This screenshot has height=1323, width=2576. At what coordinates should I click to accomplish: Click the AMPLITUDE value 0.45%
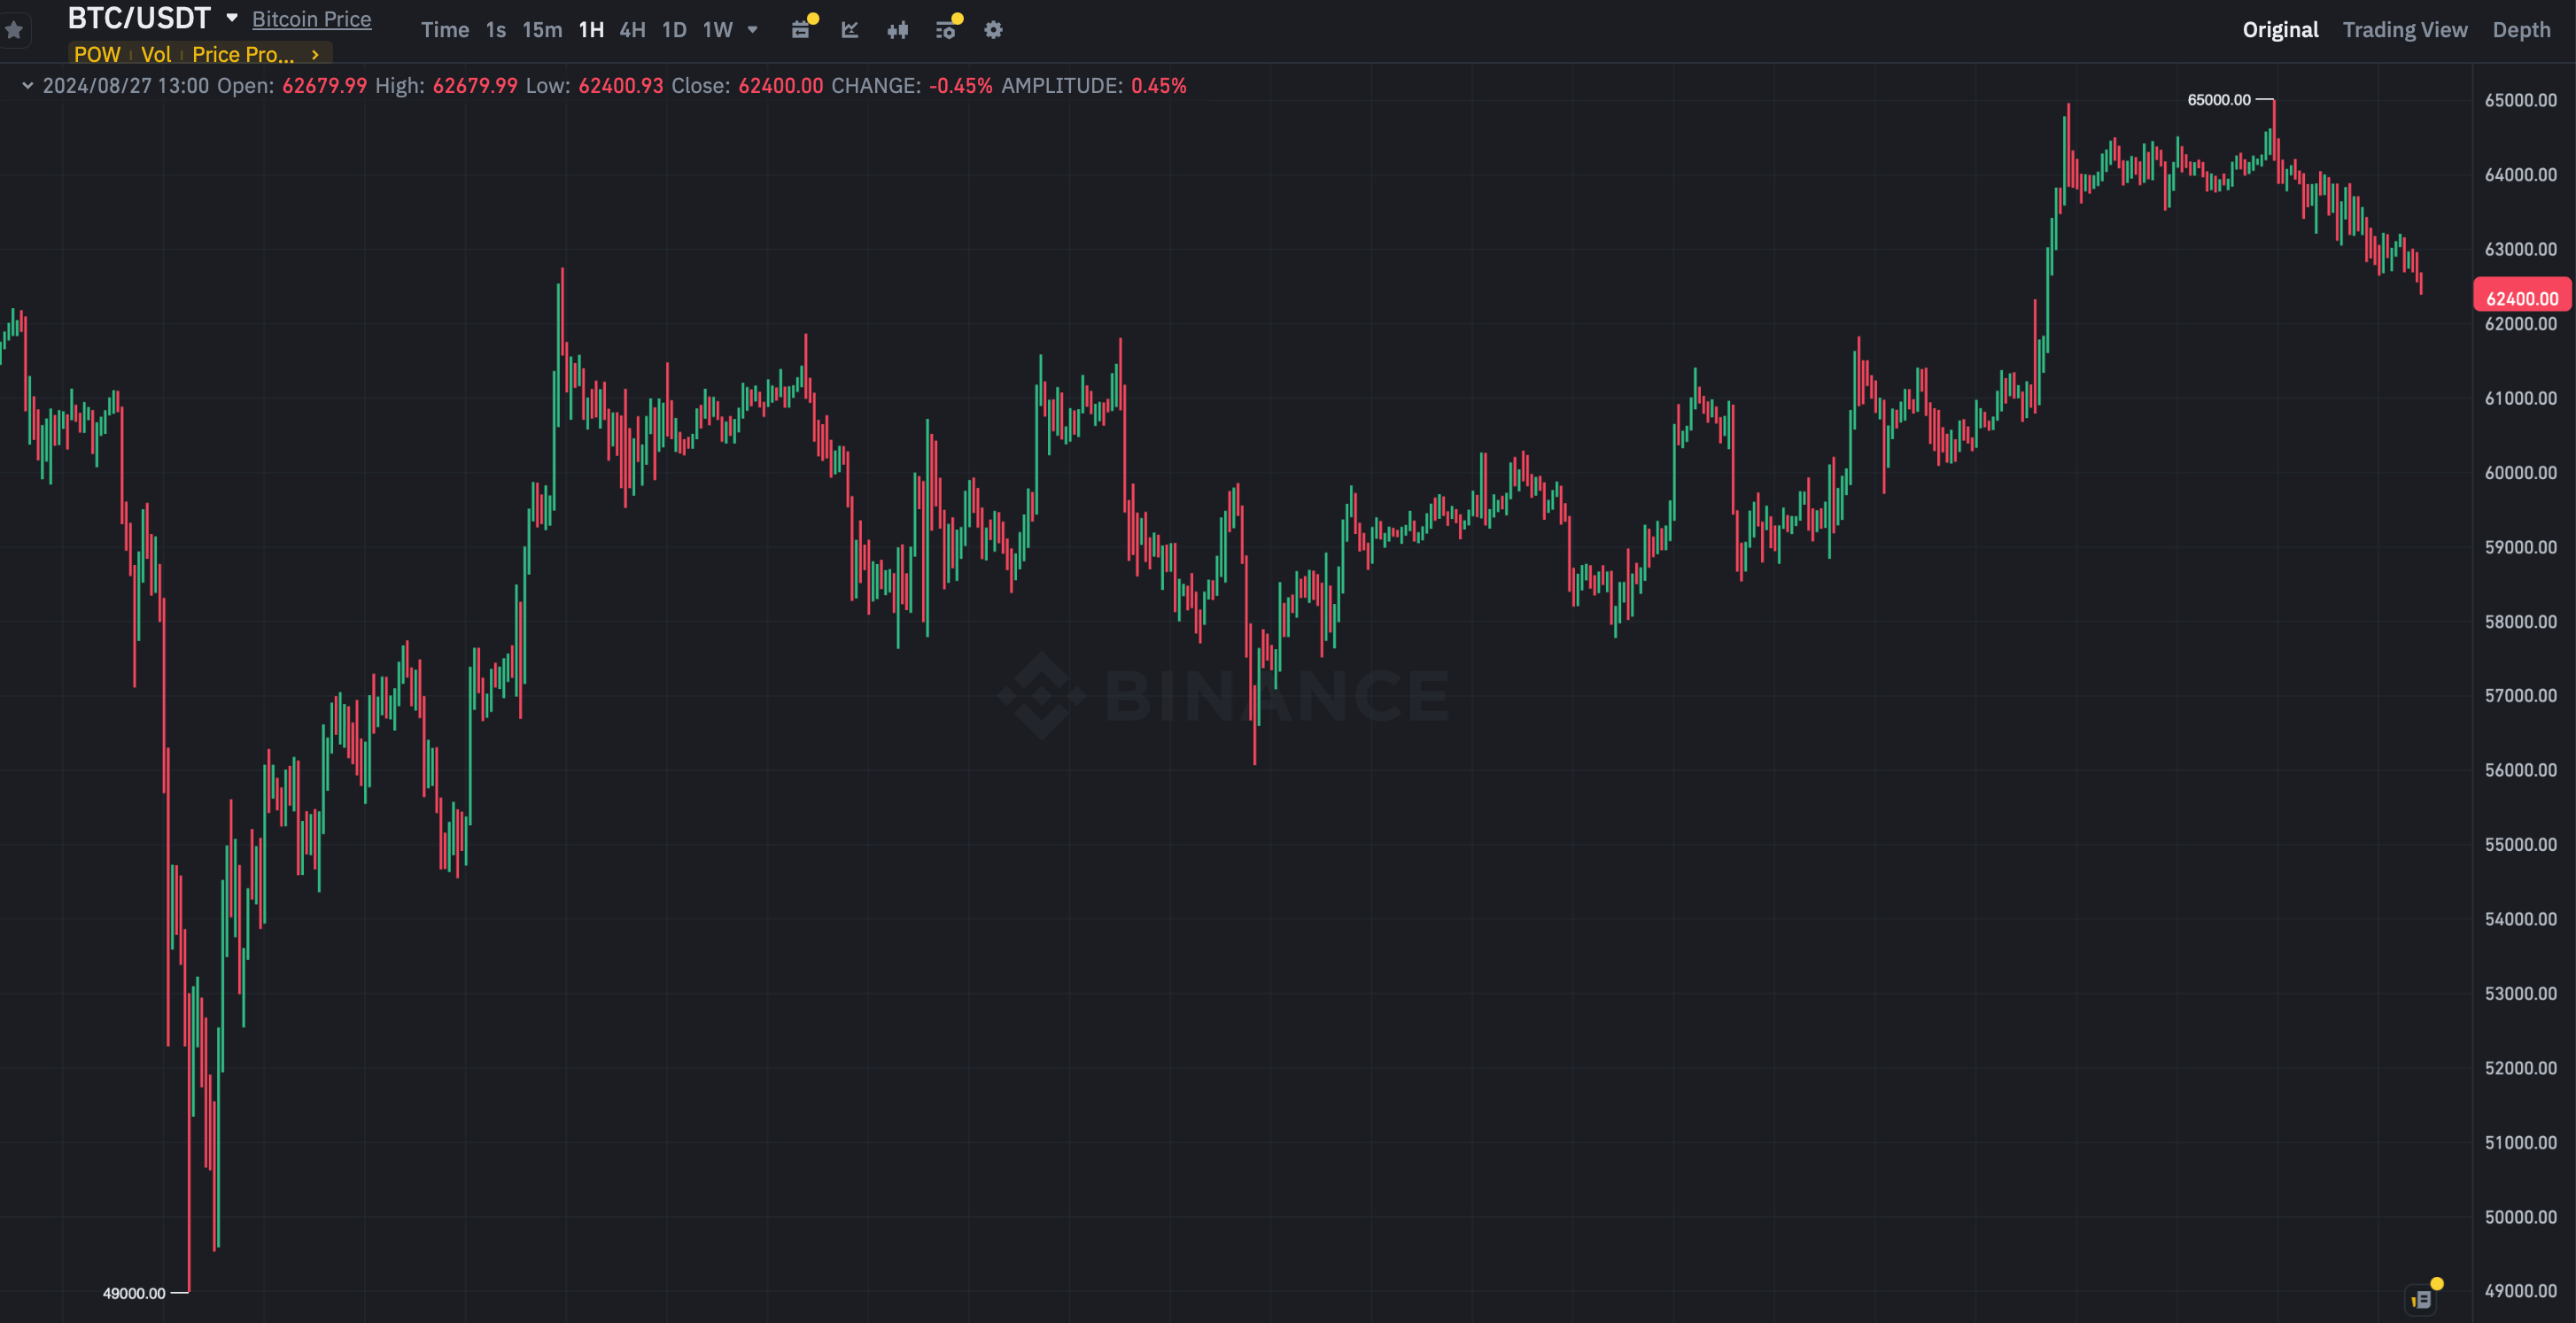click(x=1158, y=86)
